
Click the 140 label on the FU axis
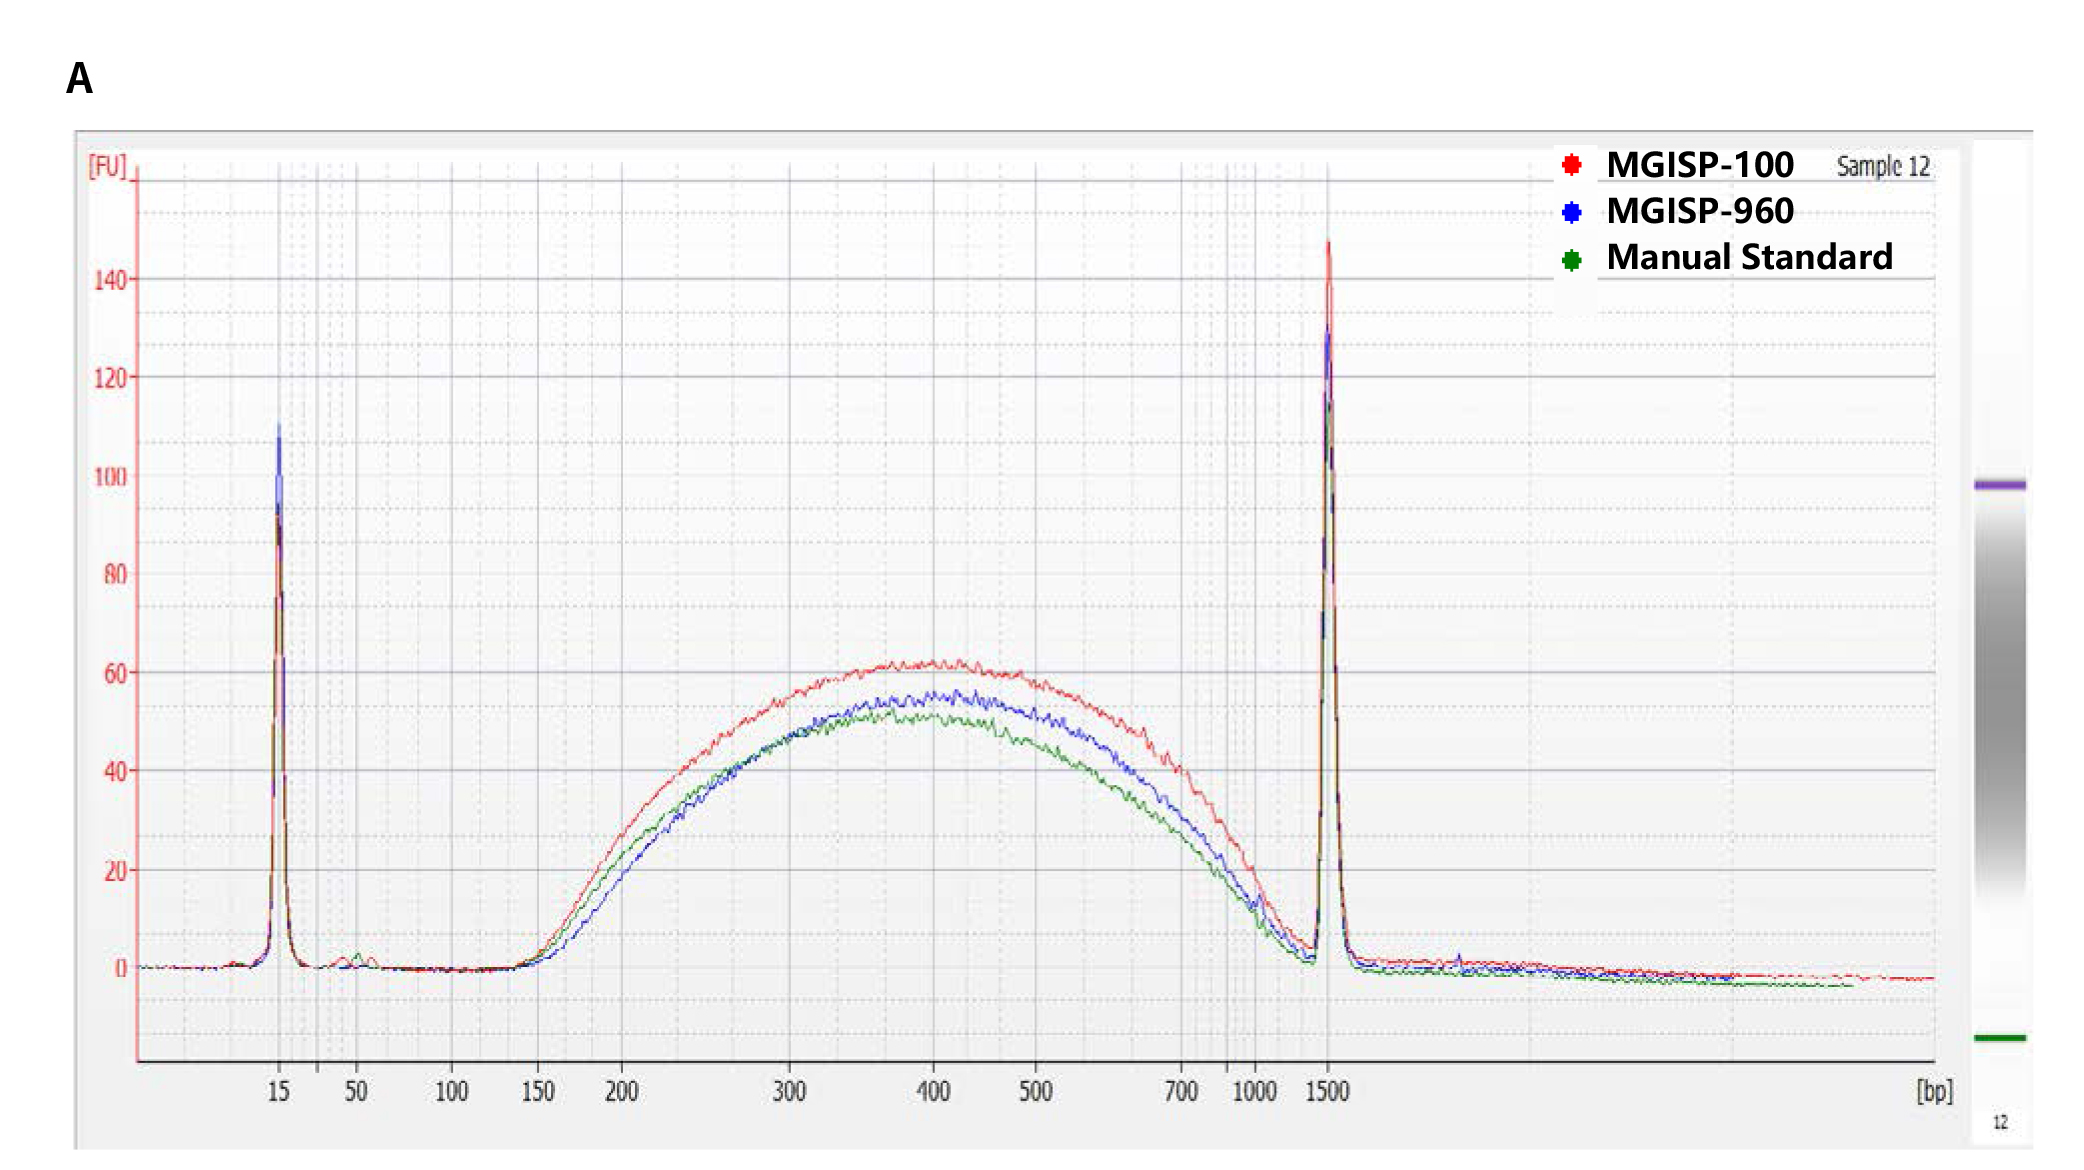pos(111,280)
